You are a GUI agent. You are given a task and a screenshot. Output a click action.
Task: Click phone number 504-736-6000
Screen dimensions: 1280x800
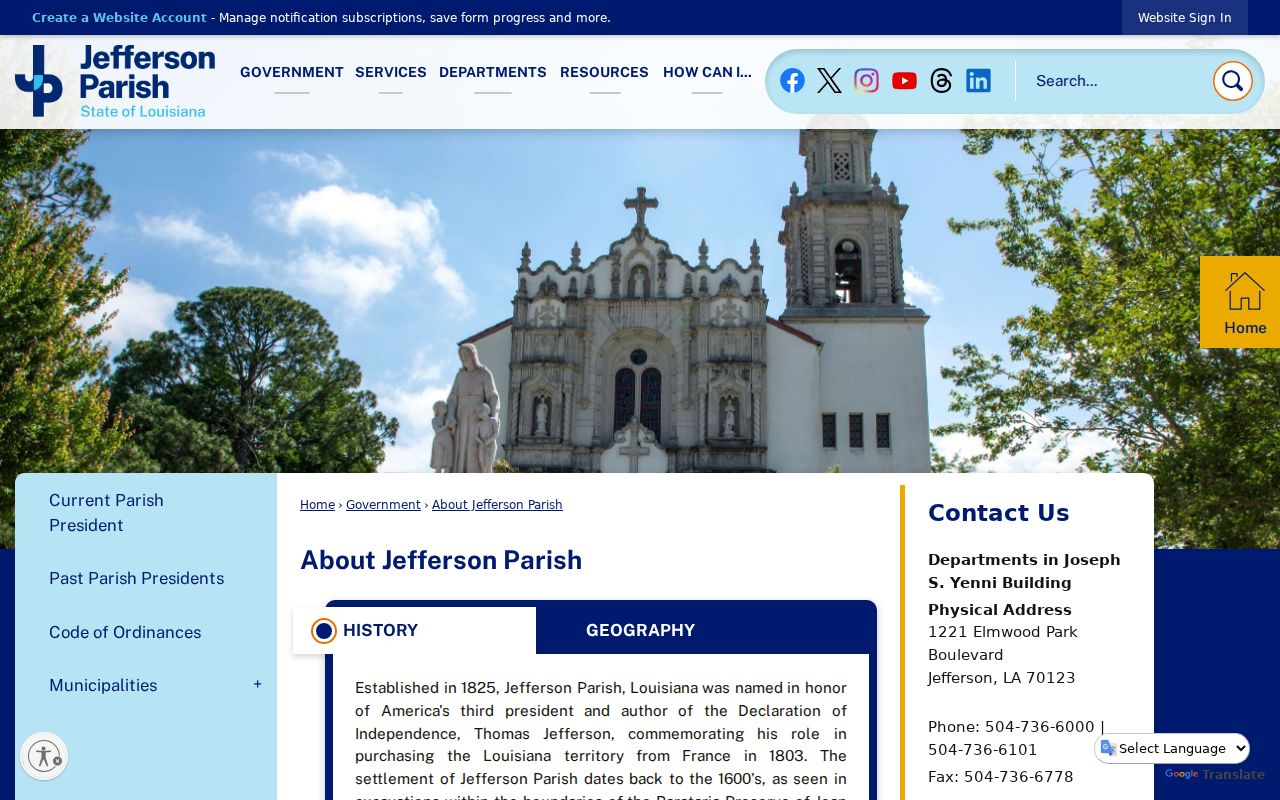(x=1039, y=727)
